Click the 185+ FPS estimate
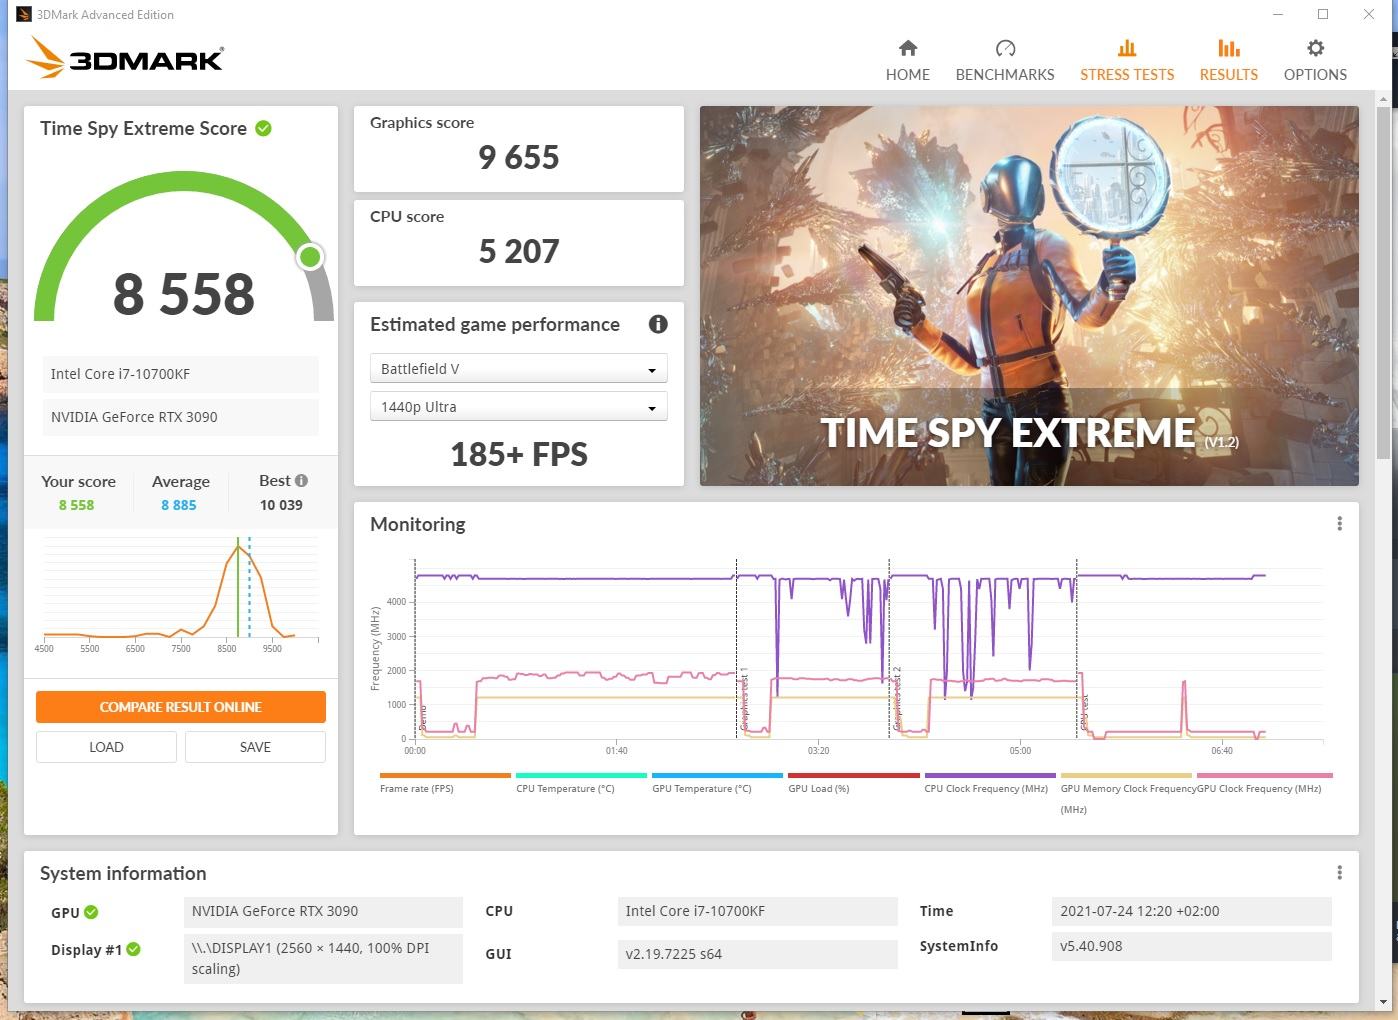This screenshot has width=1398, height=1020. [x=518, y=454]
